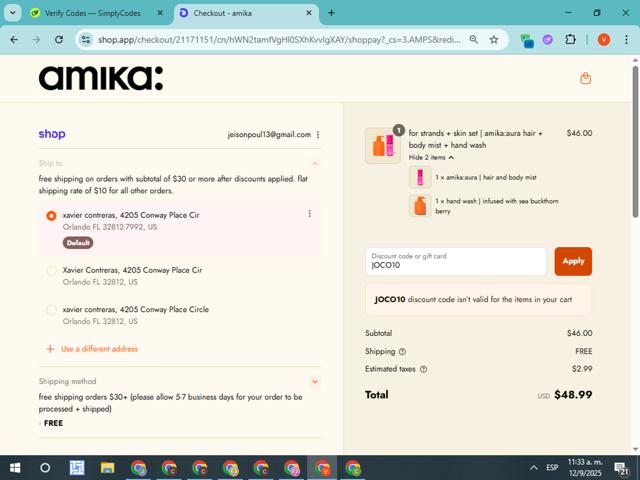Open File Explorer from taskbar

point(107,468)
